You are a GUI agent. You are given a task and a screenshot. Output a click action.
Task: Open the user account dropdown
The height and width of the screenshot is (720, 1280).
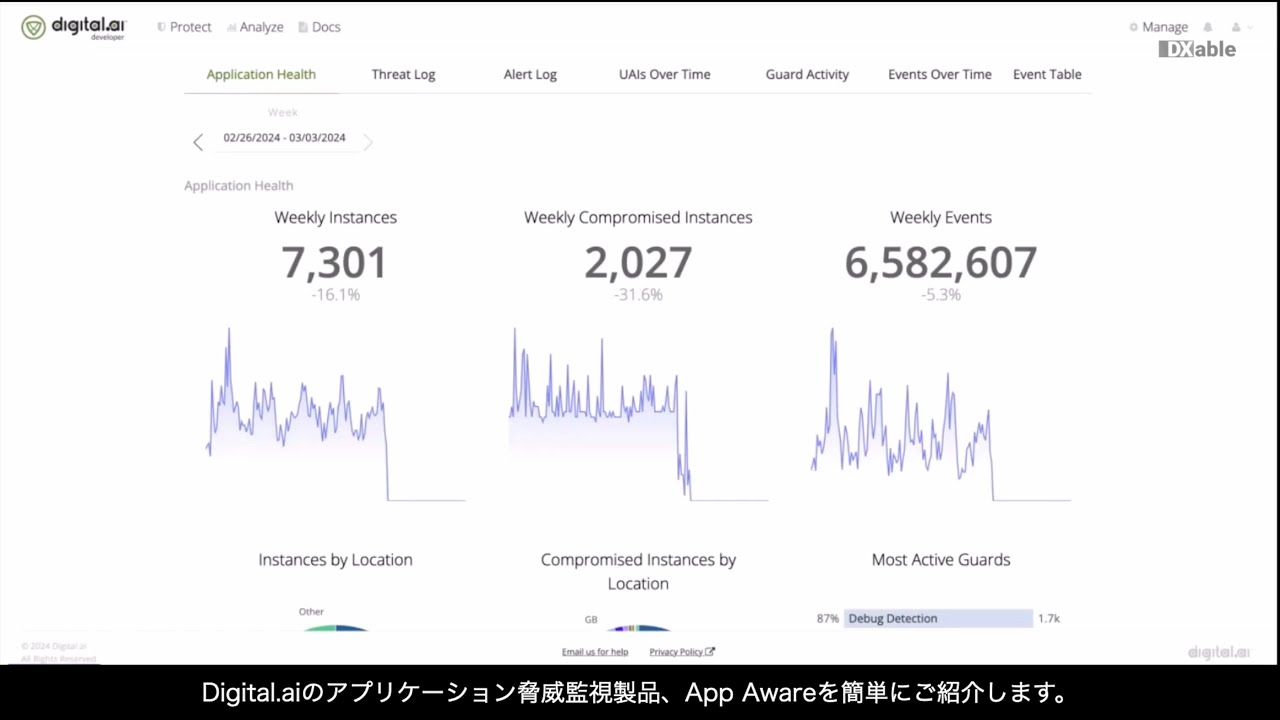[x=1242, y=27]
